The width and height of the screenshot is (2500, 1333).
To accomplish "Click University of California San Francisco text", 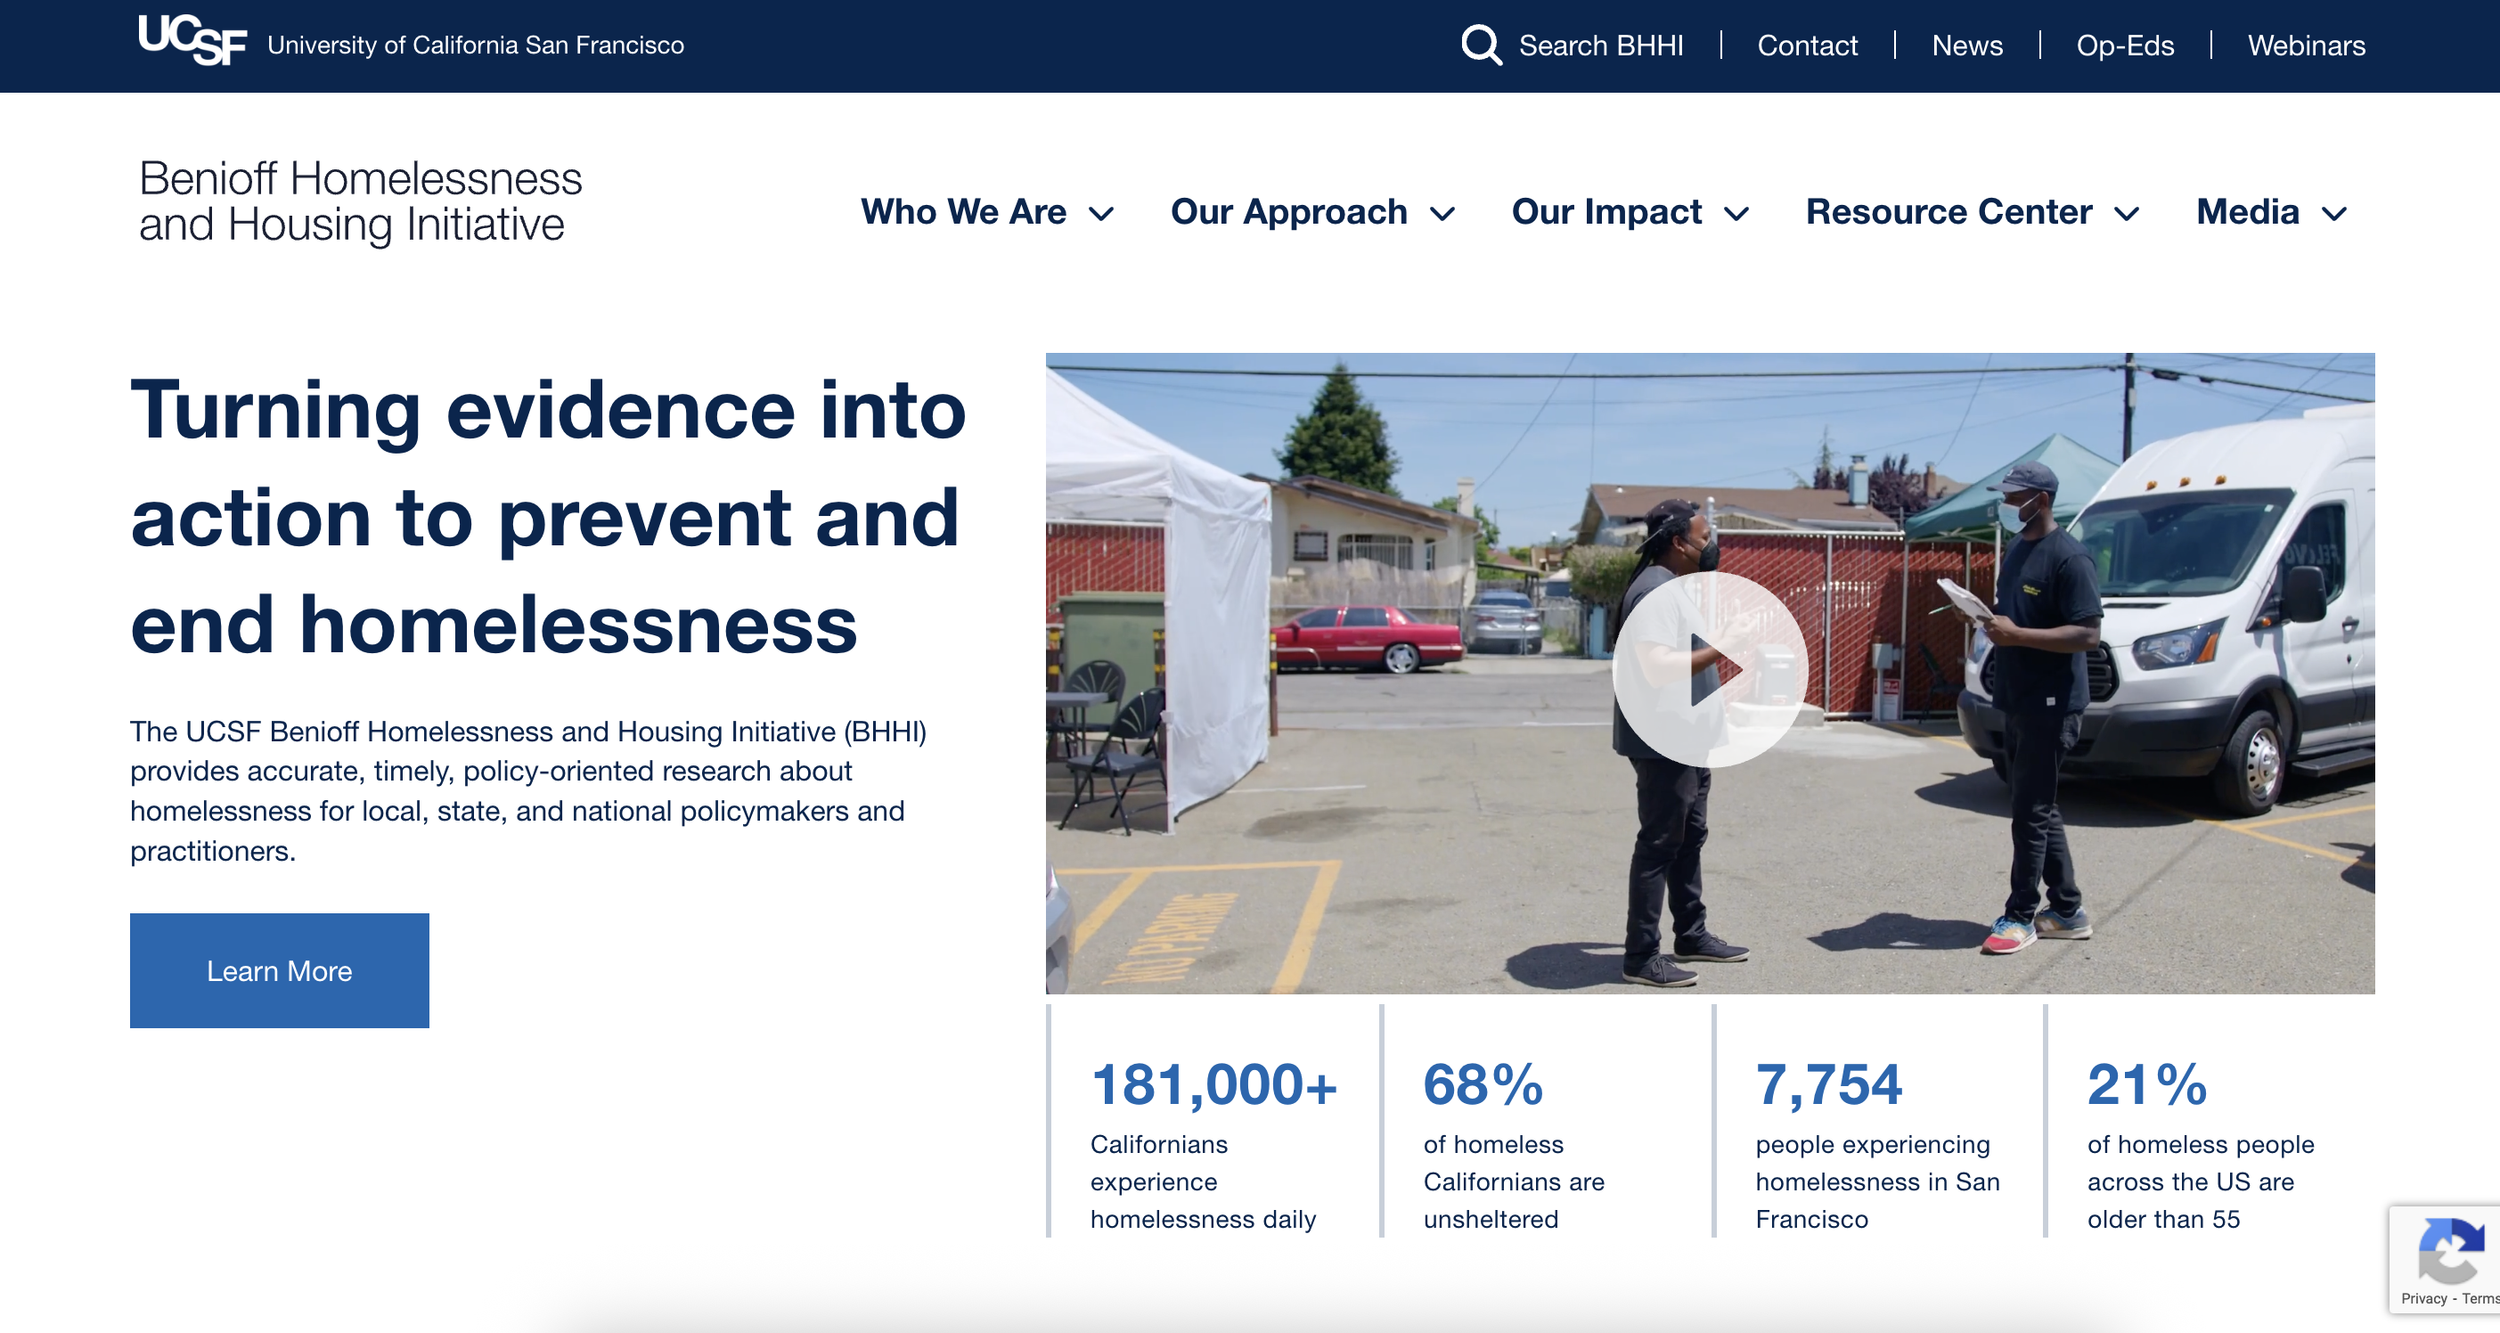I will click(x=475, y=46).
